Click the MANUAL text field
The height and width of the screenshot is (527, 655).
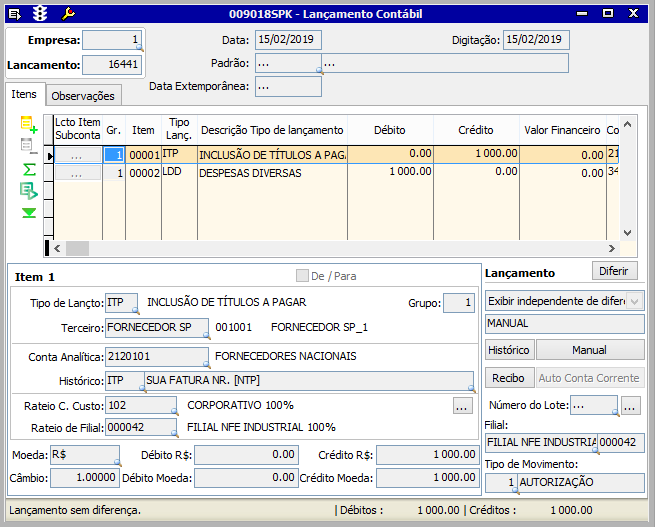(x=564, y=324)
